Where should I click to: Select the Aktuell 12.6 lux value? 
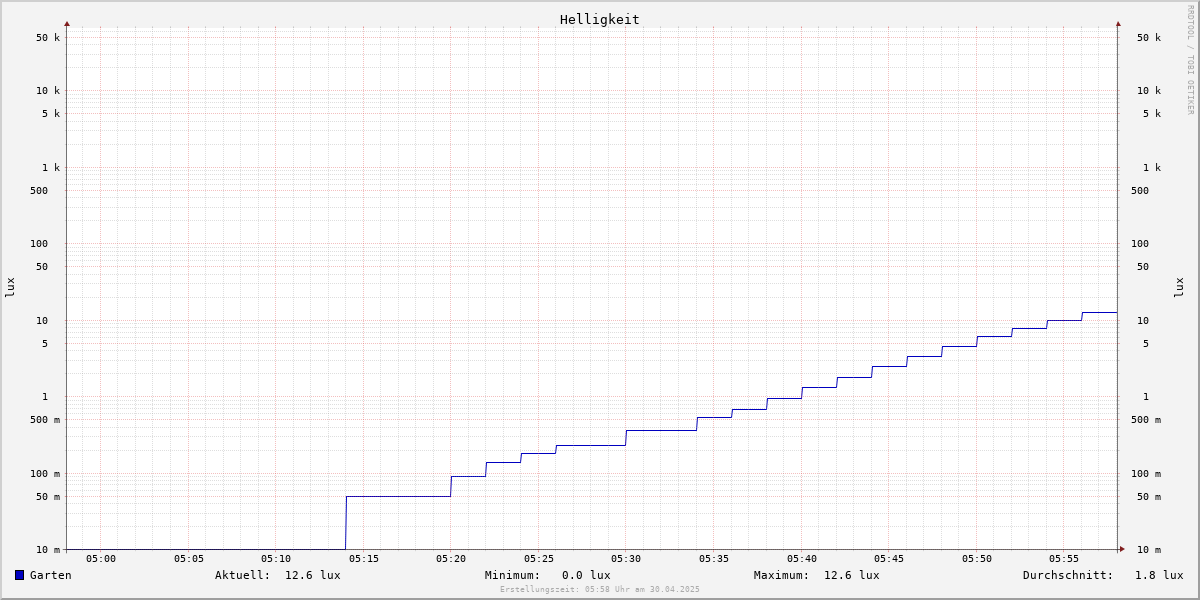pyautogui.click(x=312, y=575)
